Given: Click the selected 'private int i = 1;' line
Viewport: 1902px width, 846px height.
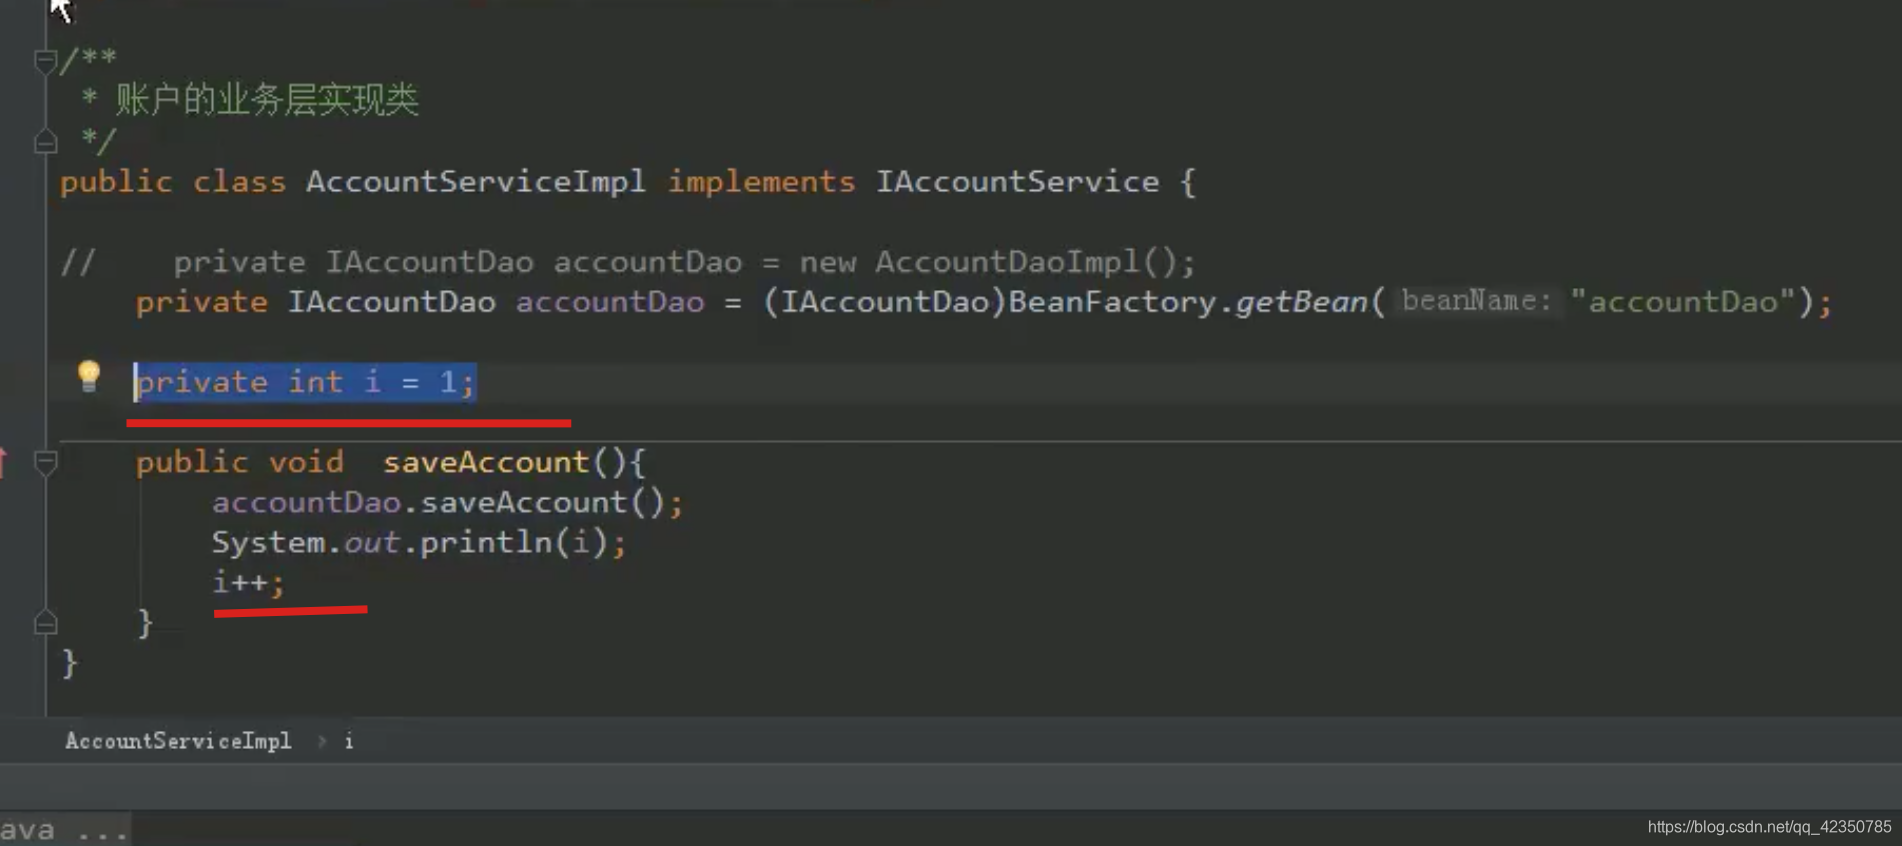Looking at the screenshot, I should [x=305, y=382].
